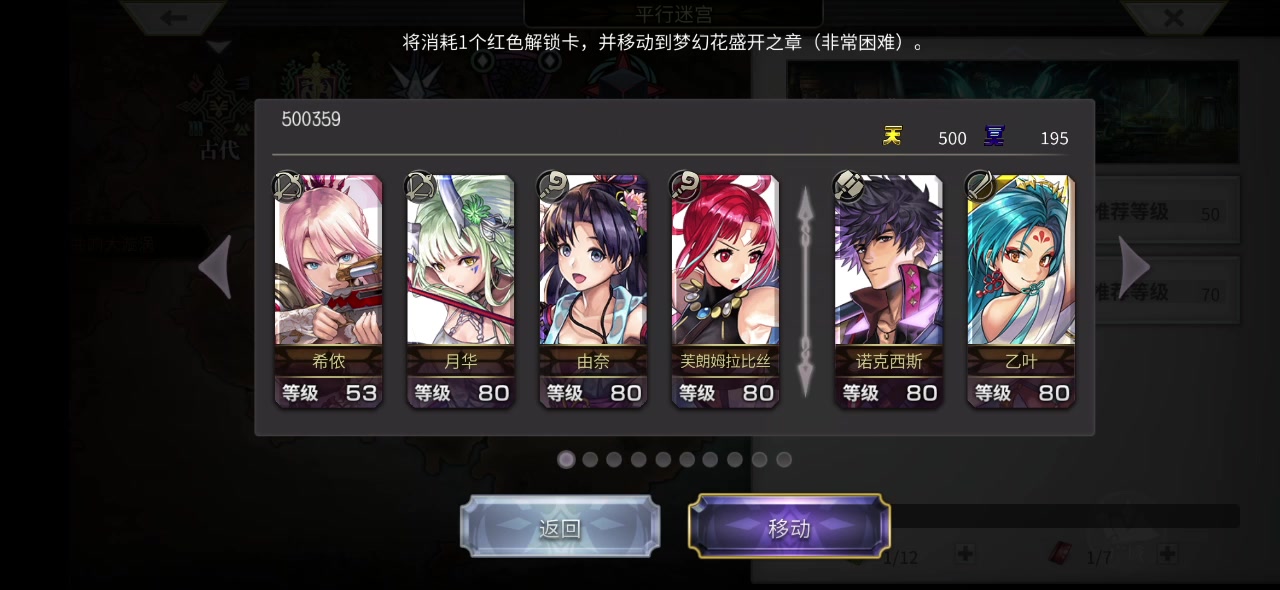The image size is (1280, 590).
Task: Tap the 返回 button
Action: coord(560,527)
